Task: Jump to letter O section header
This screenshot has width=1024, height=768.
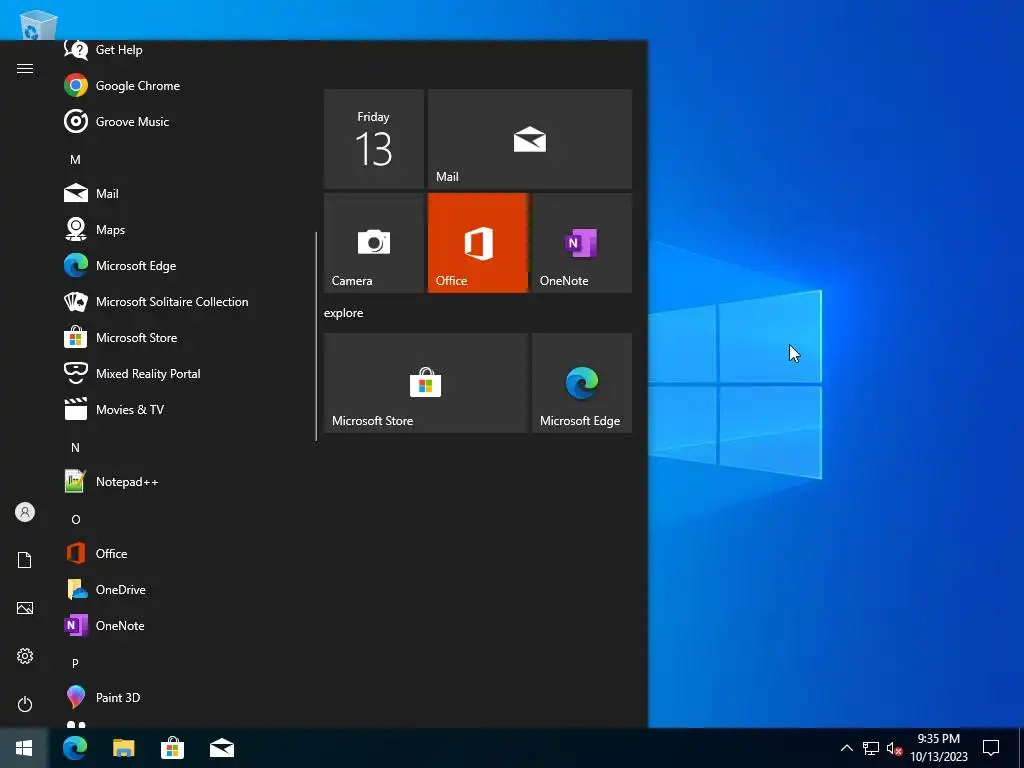Action: (x=75, y=519)
